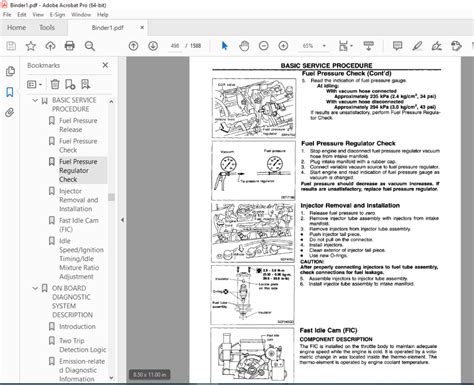
Task: Click the Fast Idle Cam heading
Action: click(328, 330)
